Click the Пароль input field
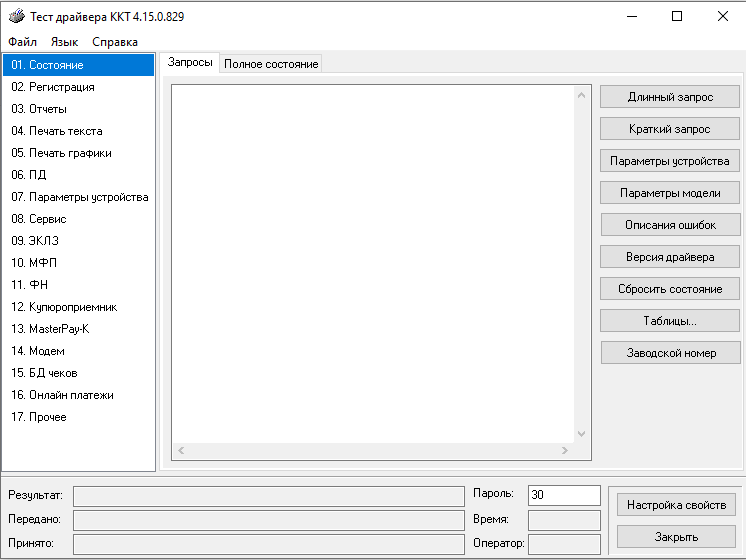The height and width of the screenshot is (560, 746). click(x=563, y=495)
